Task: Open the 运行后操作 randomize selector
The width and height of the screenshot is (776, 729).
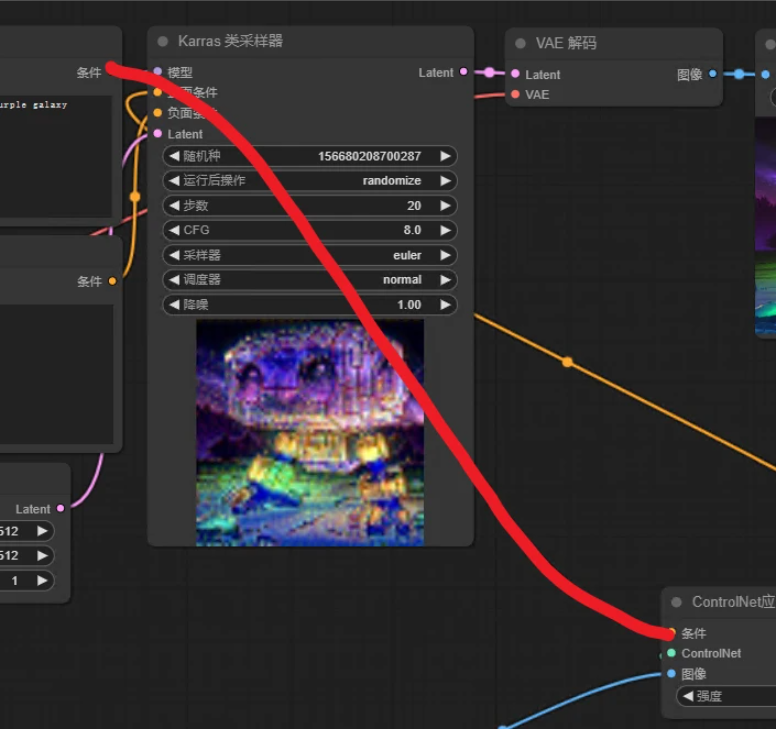Action: [310, 181]
